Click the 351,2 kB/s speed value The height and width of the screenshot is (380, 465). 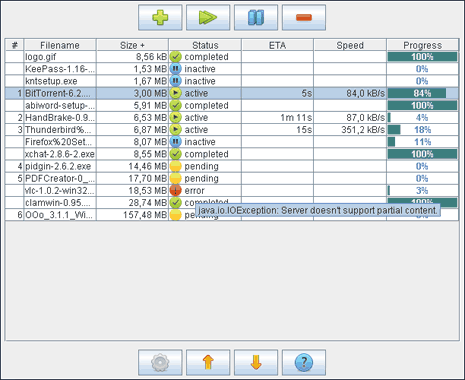(x=363, y=130)
